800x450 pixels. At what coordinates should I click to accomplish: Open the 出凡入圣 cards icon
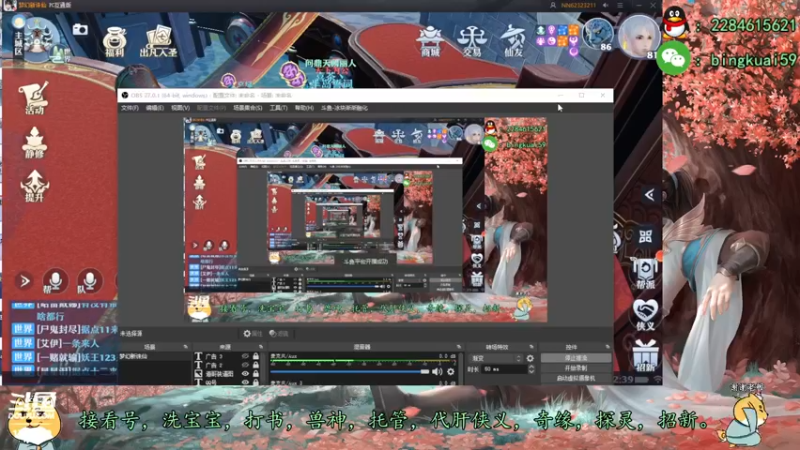(x=159, y=41)
